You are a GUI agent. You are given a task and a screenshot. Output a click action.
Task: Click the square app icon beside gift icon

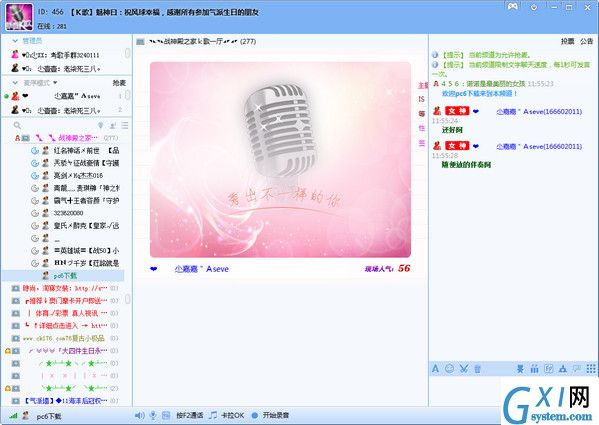point(549,368)
